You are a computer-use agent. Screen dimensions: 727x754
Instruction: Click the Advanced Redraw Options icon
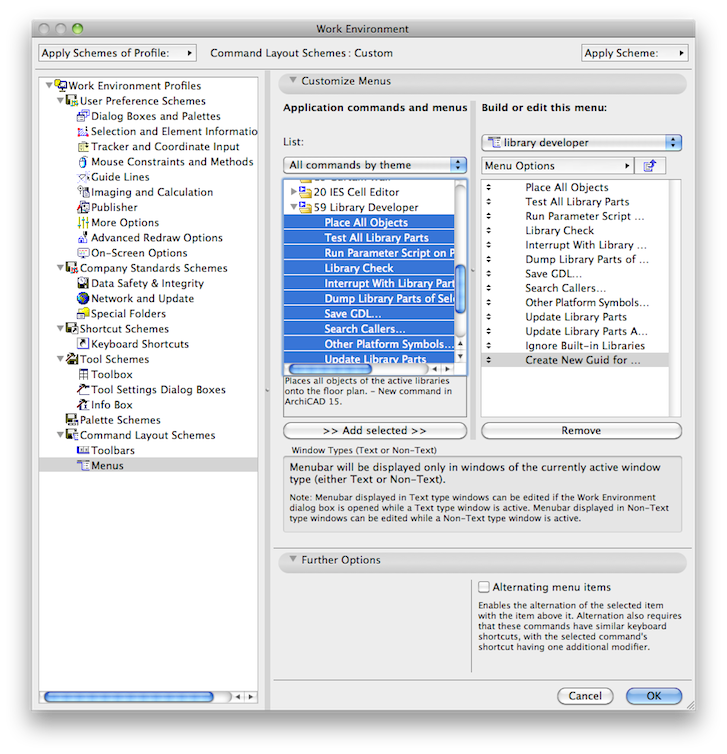click(x=83, y=238)
